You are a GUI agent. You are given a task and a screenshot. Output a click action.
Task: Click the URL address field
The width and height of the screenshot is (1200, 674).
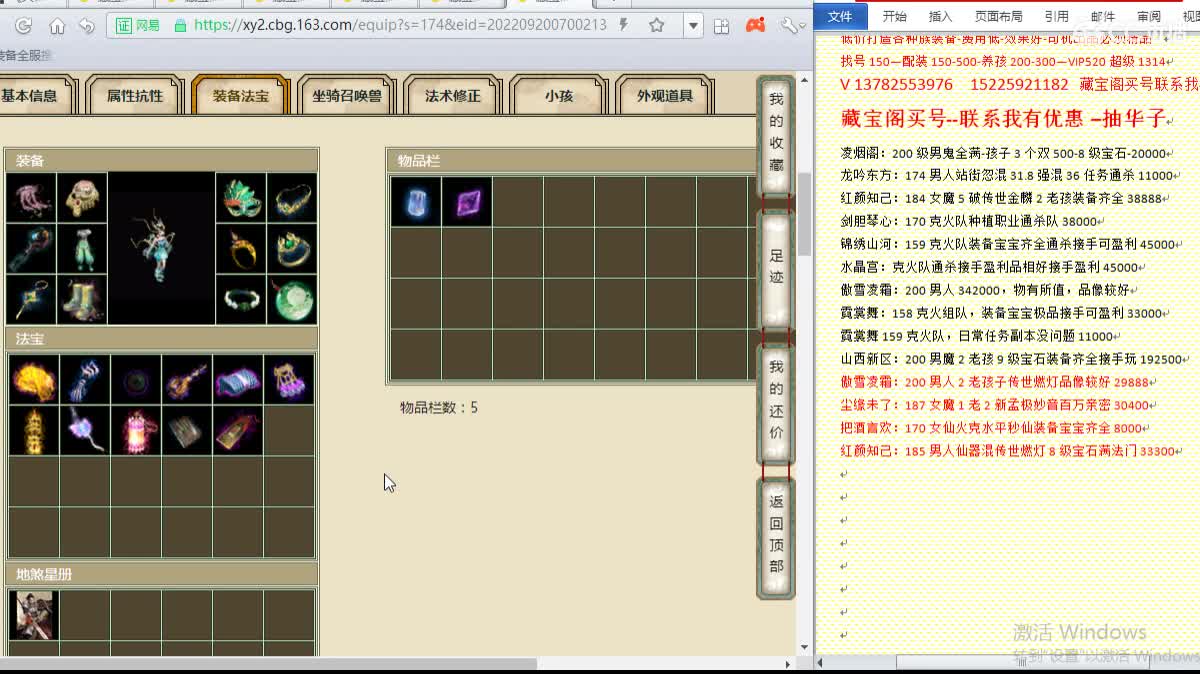pyautogui.click(x=400, y=25)
